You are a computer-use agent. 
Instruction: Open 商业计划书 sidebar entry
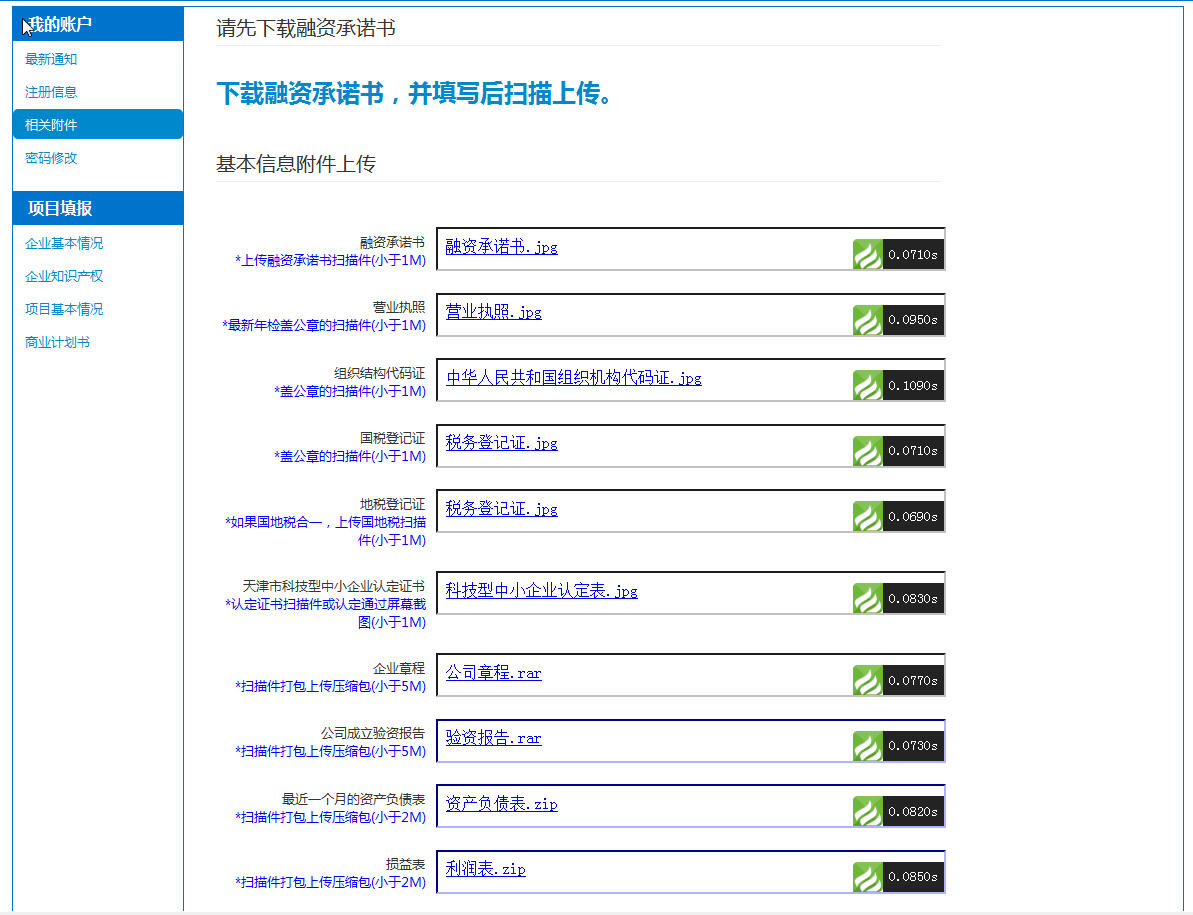[57, 343]
